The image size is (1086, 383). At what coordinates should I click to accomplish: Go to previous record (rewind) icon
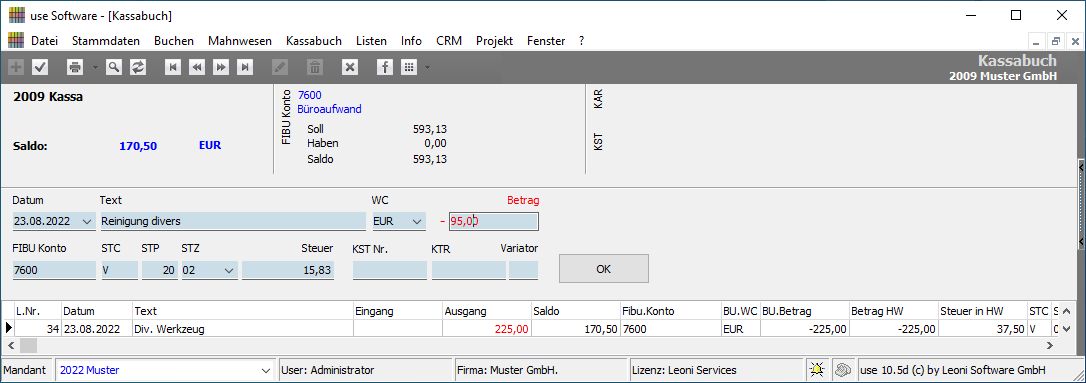(x=197, y=67)
